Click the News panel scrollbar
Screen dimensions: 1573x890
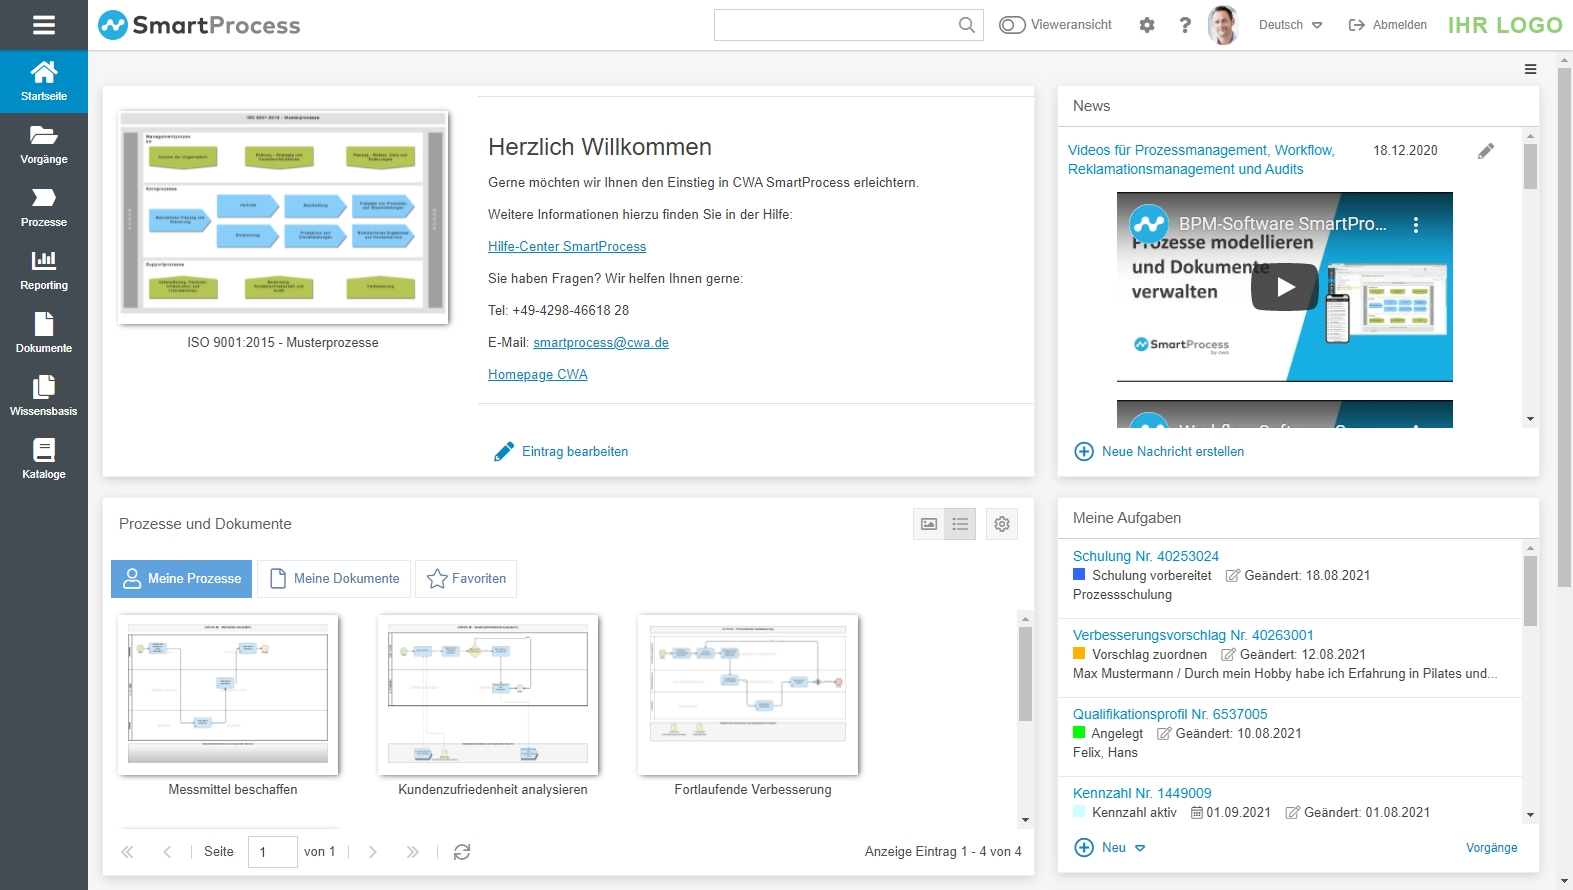tap(1530, 166)
